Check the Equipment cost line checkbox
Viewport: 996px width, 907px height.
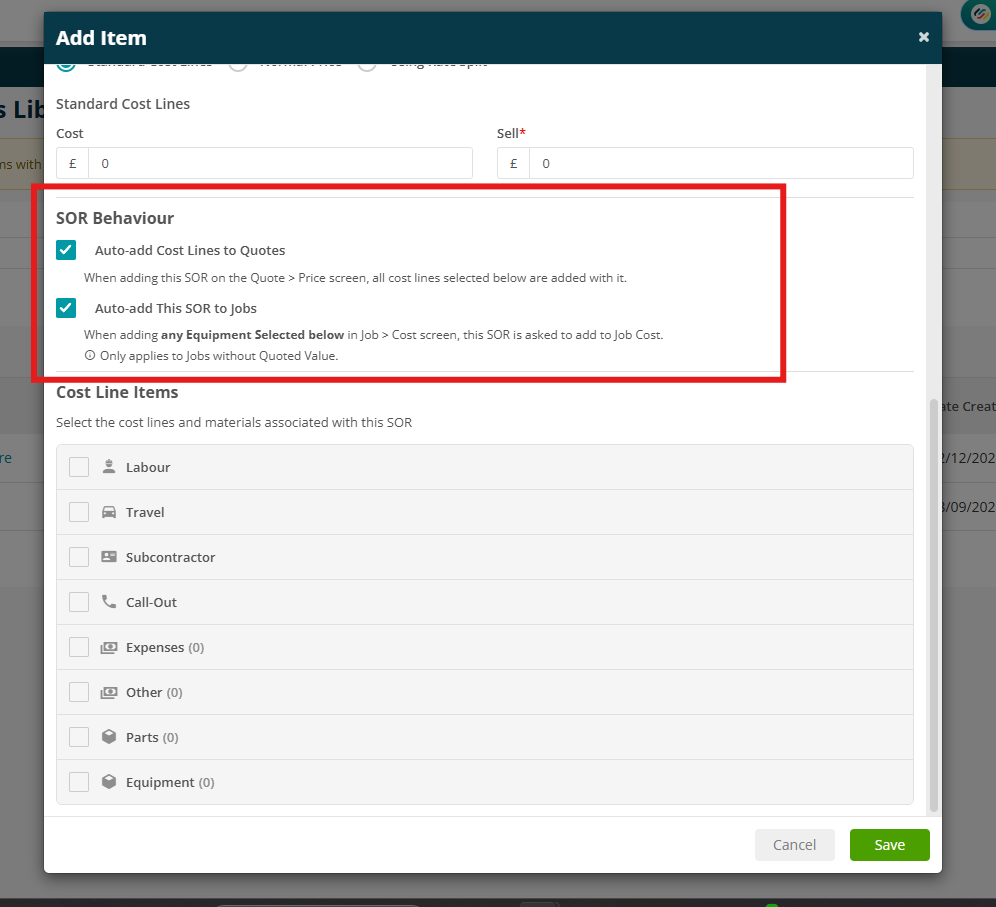[79, 782]
